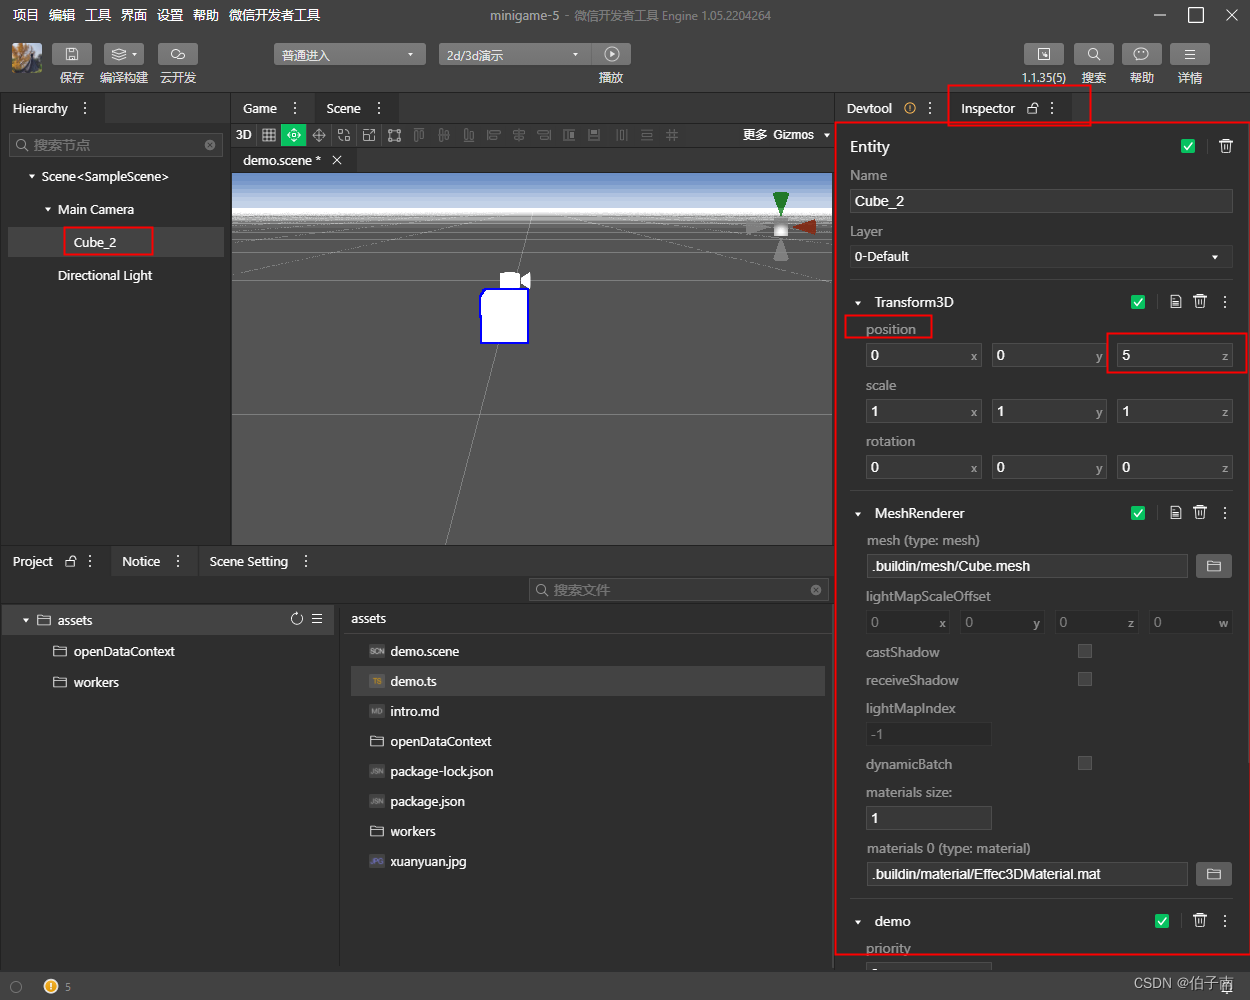Click the Save (保存) toolbar icon
Image resolution: width=1250 pixels, height=1000 pixels.
[72, 54]
